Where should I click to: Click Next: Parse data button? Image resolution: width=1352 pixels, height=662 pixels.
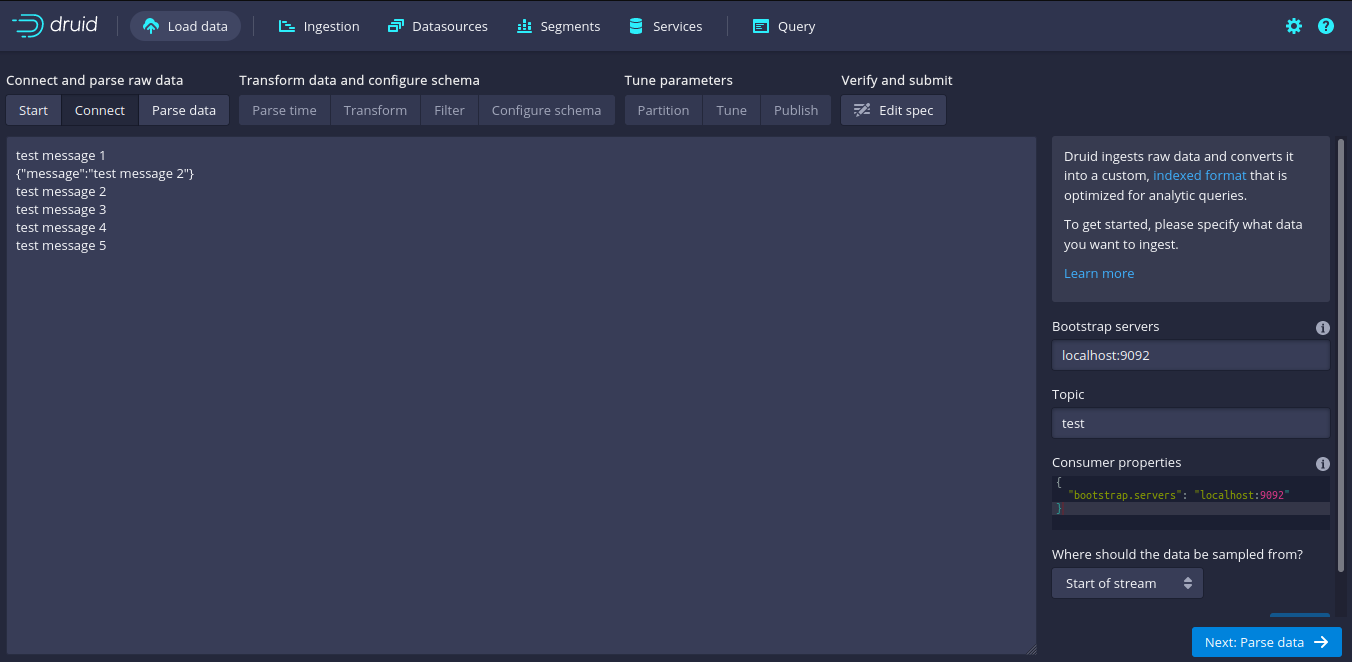coord(1266,642)
